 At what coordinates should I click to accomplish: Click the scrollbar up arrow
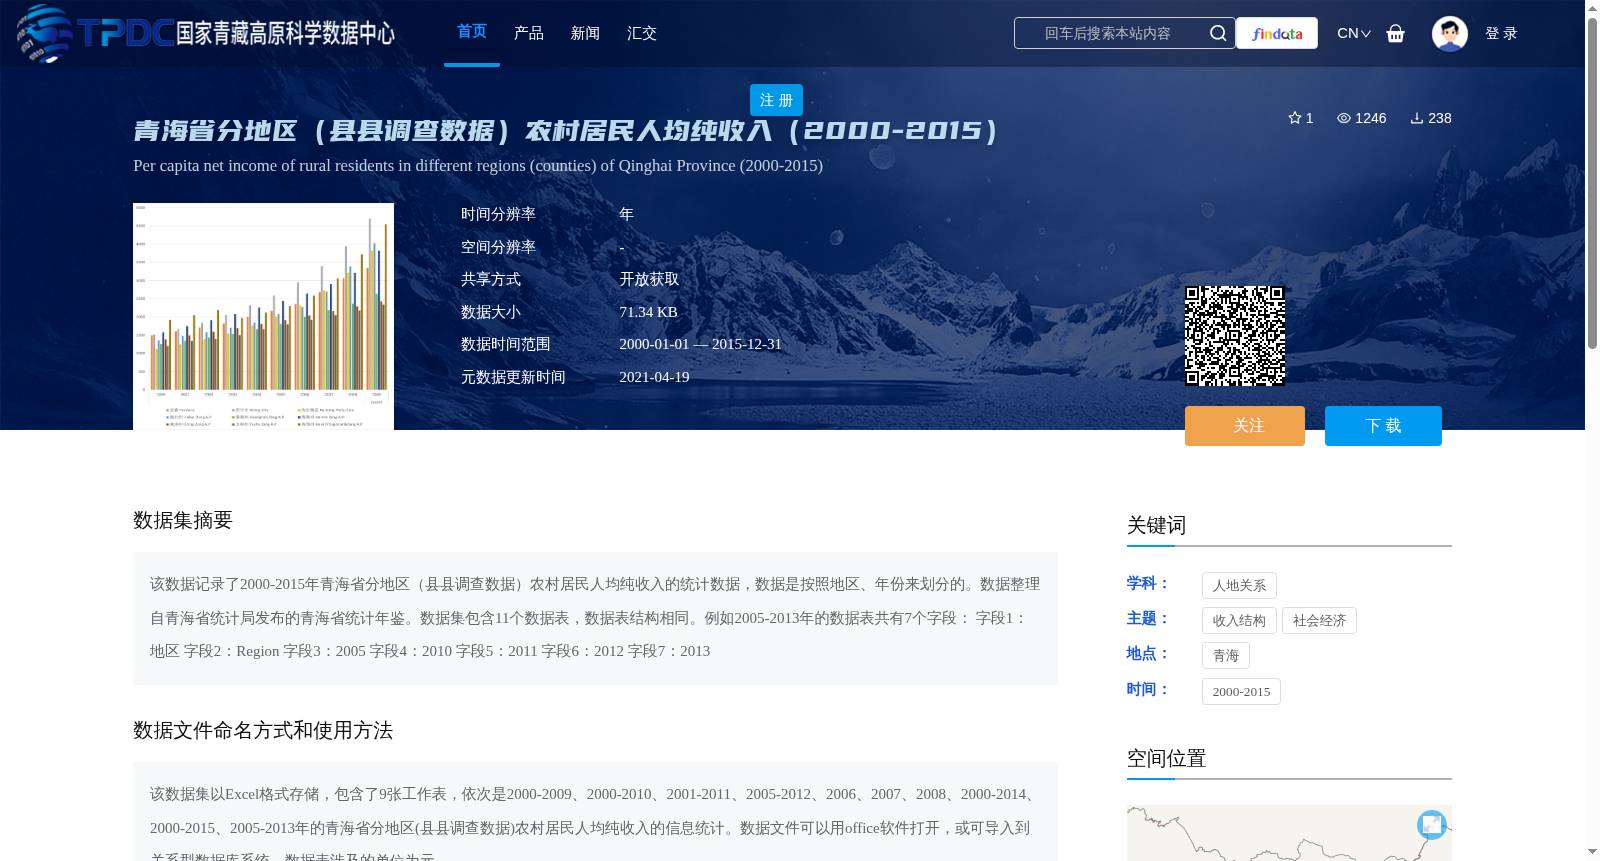pyautogui.click(x=1592, y=8)
